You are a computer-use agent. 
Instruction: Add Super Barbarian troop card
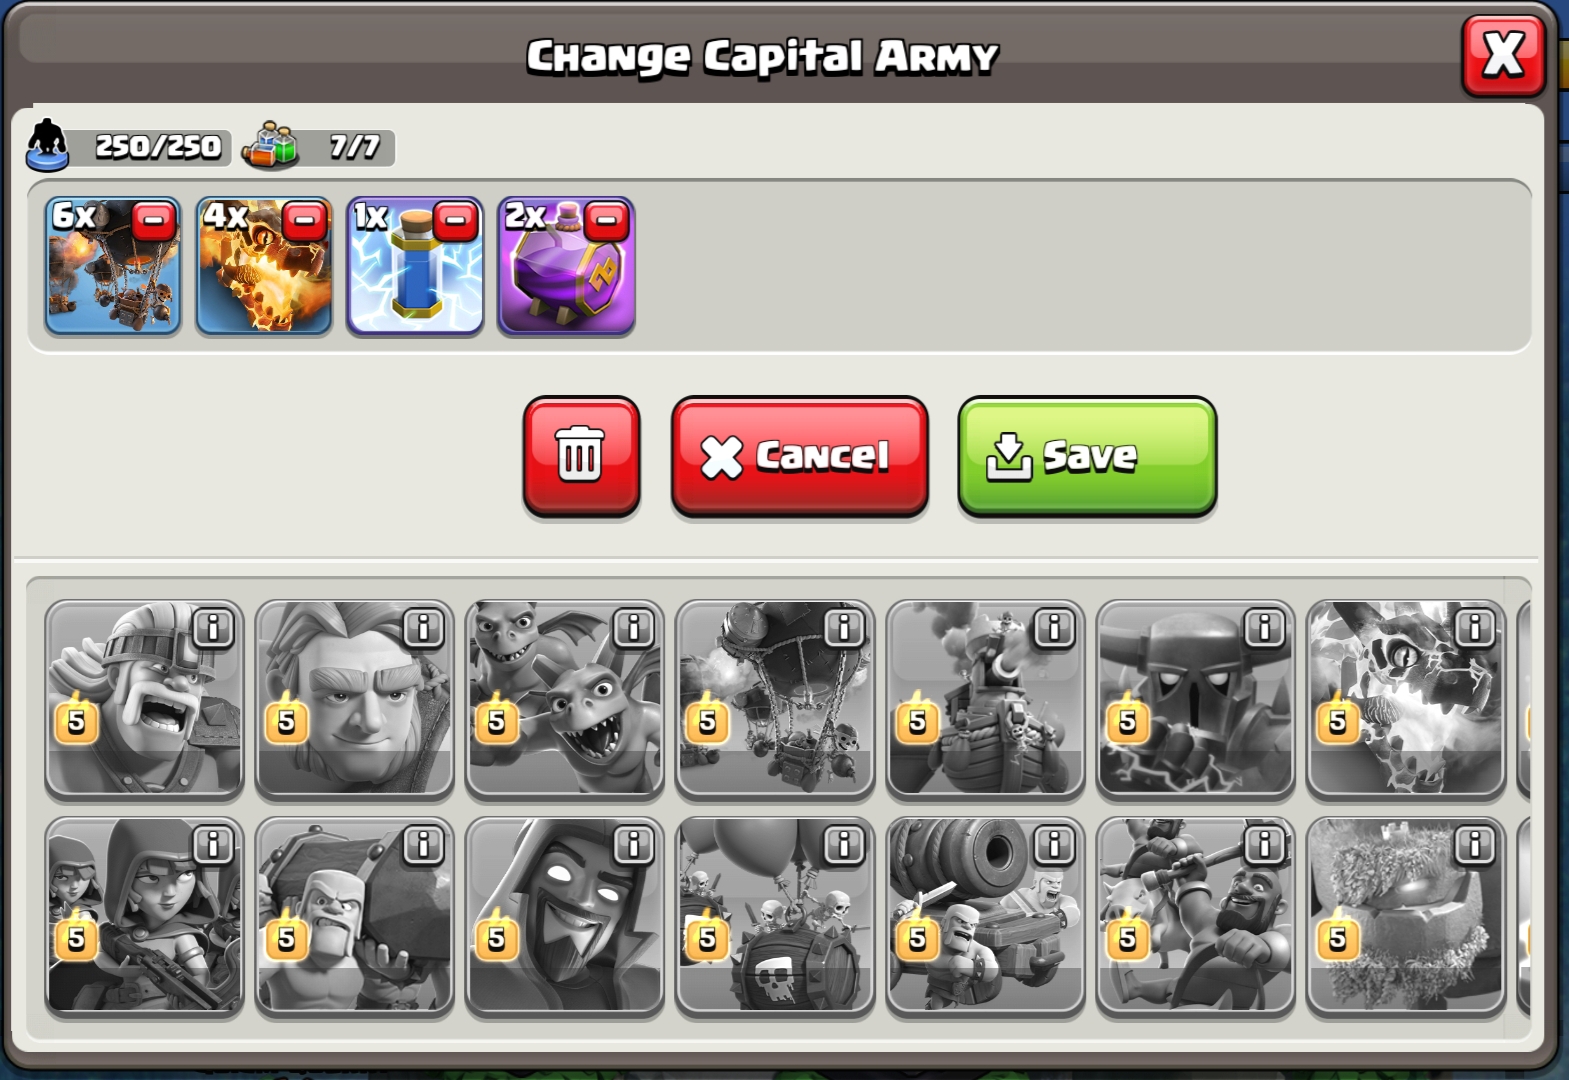click(x=144, y=700)
